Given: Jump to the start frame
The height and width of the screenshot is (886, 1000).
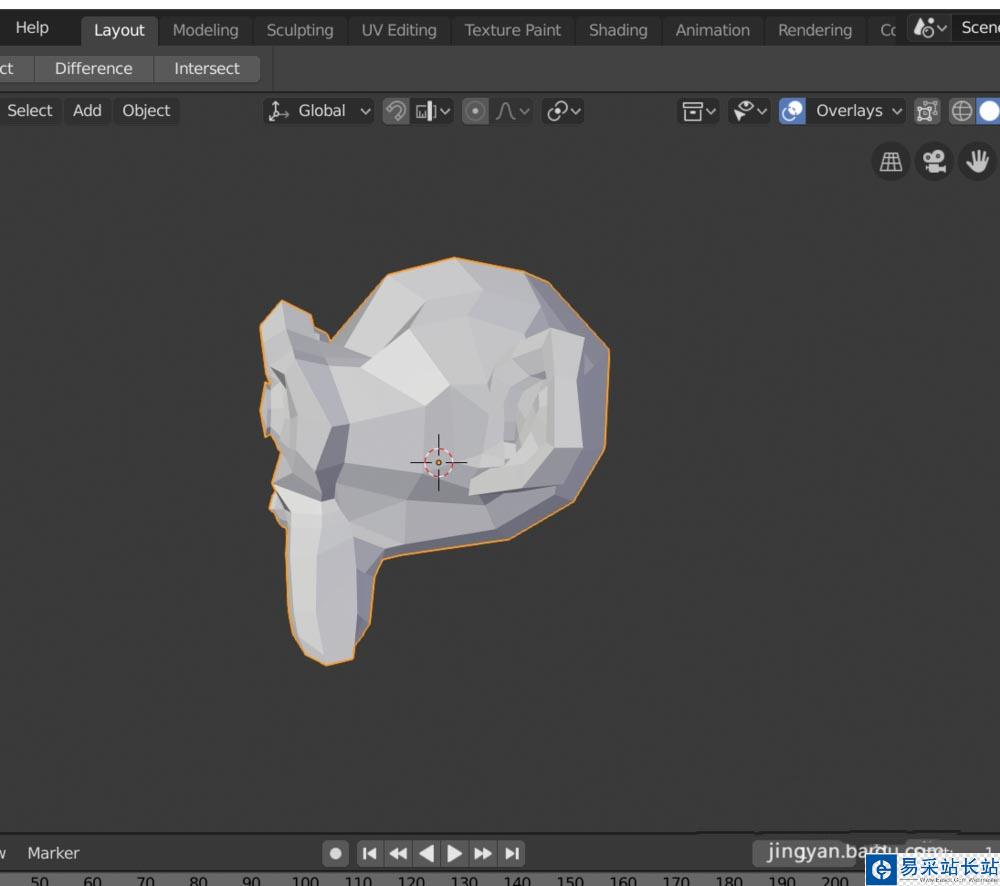Looking at the screenshot, I should click(370, 853).
